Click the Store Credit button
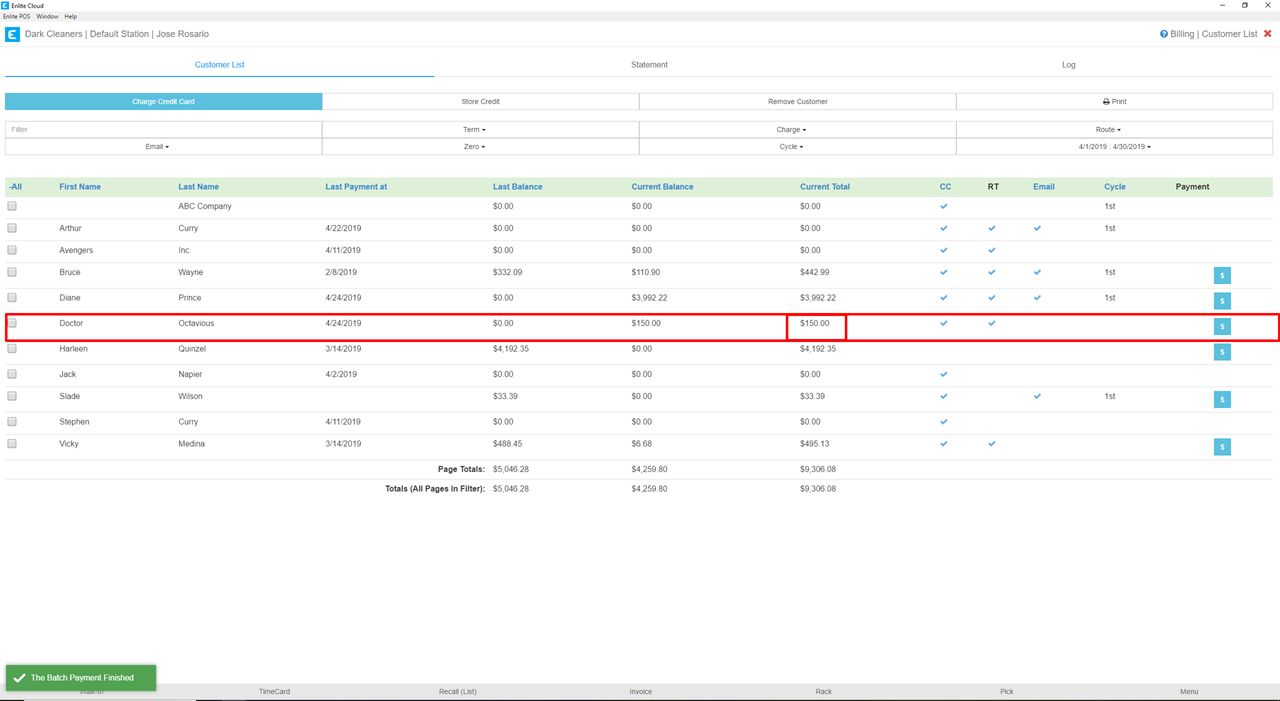This screenshot has height=701, width=1280. (480, 101)
